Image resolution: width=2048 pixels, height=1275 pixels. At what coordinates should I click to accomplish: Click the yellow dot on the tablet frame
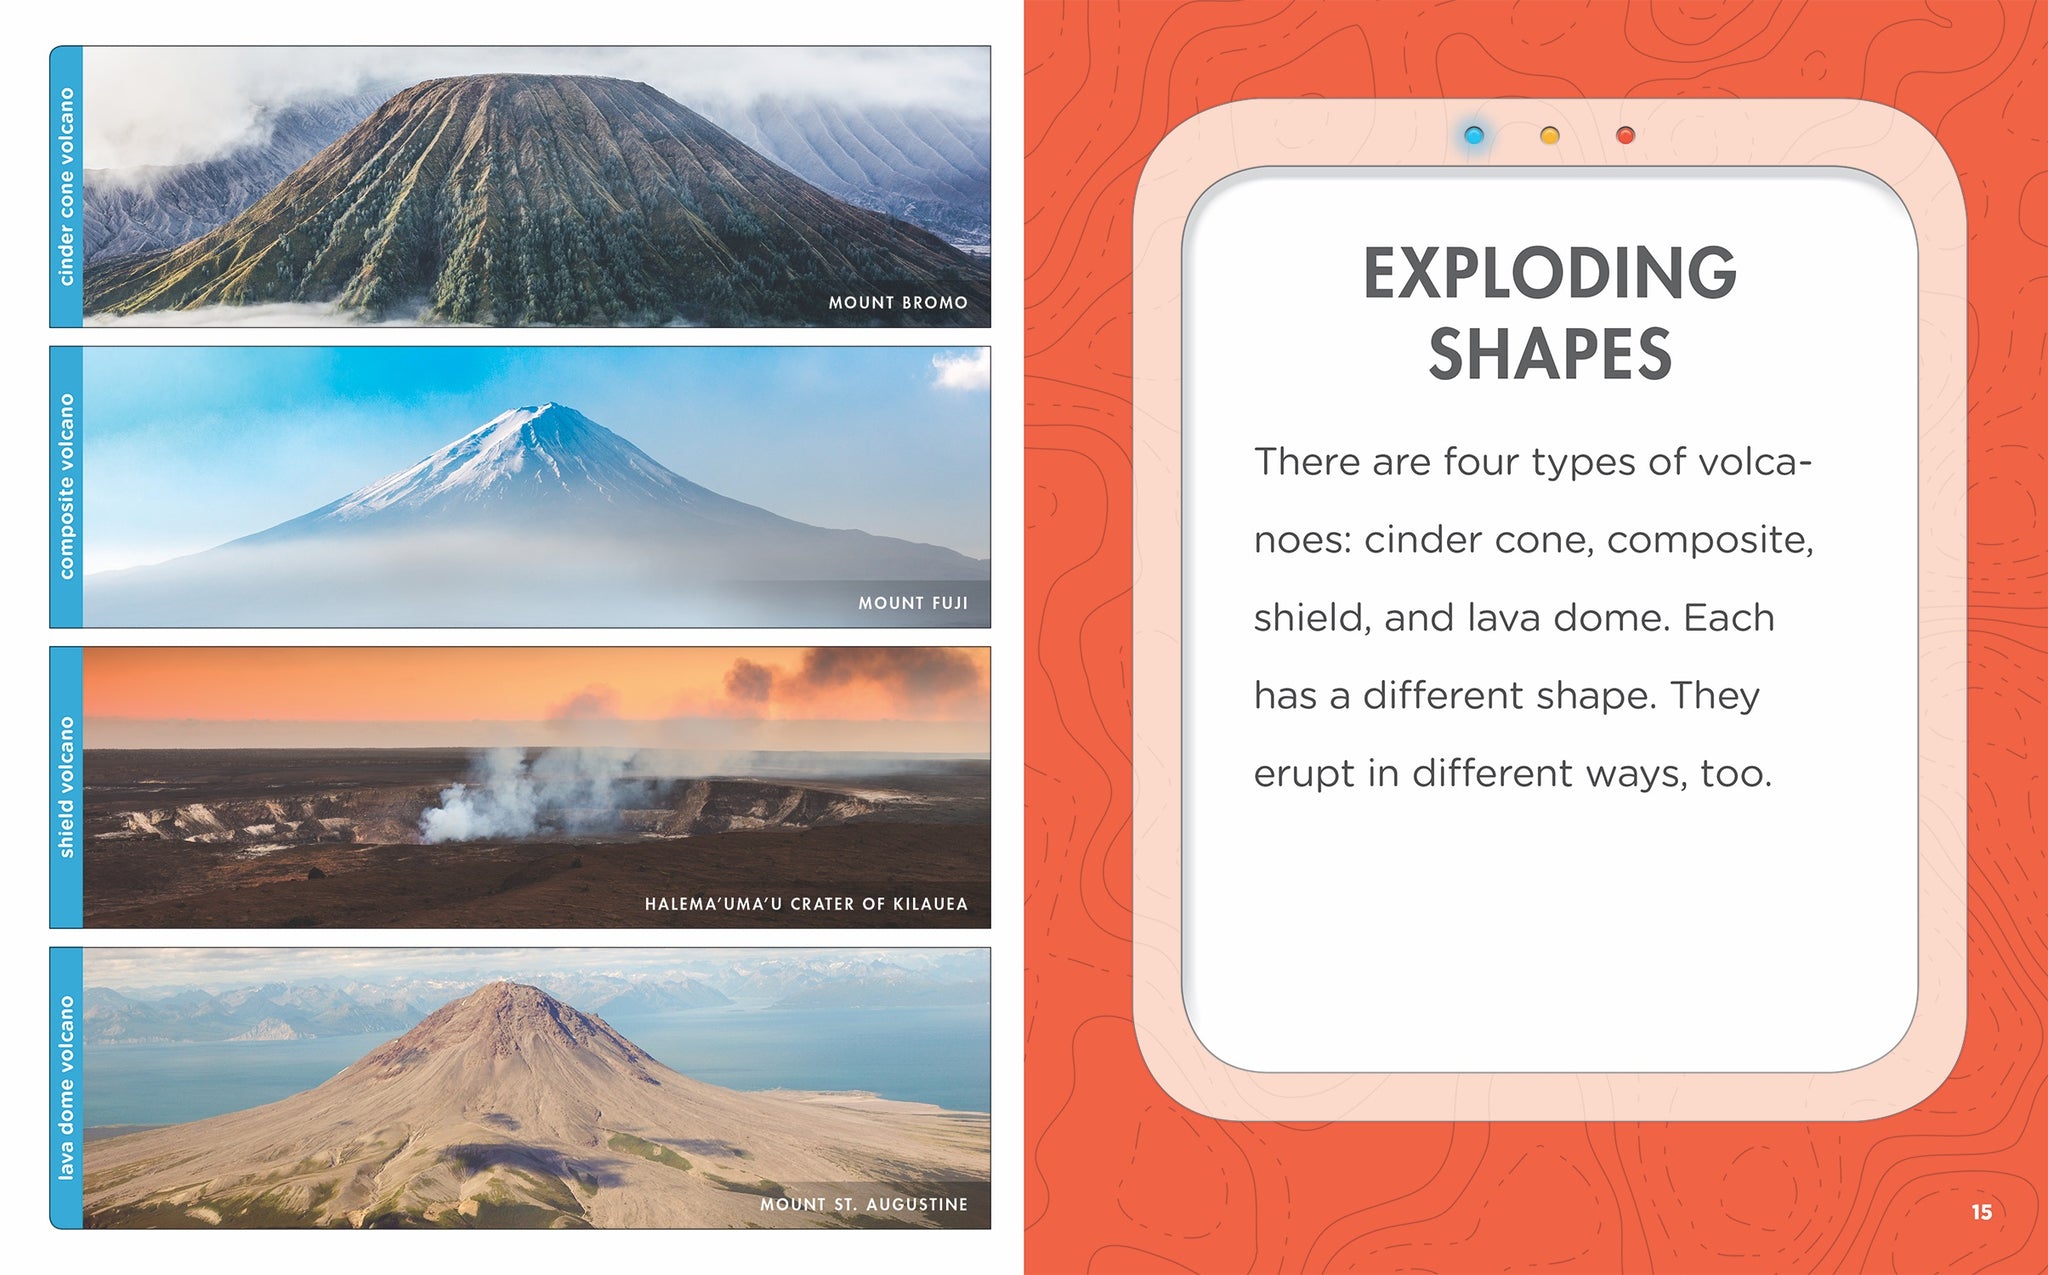[x=1549, y=135]
